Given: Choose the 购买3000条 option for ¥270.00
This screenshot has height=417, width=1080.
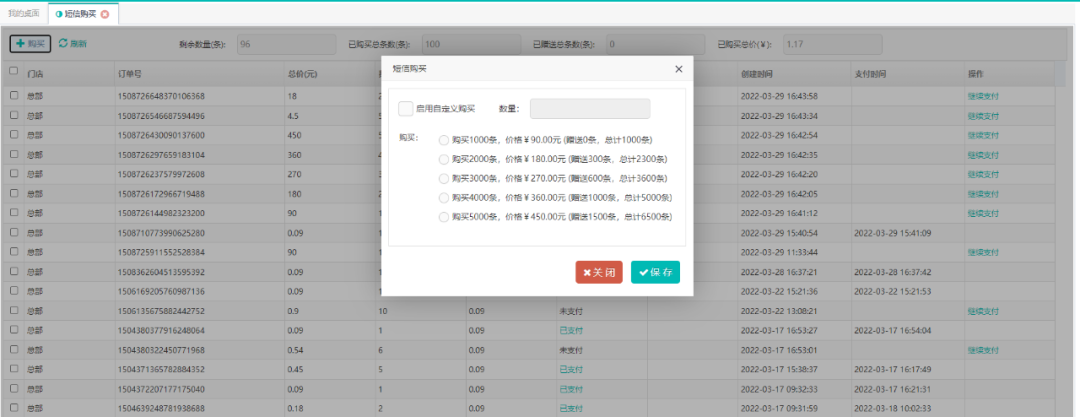Looking at the screenshot, I should tap(444, 178).
